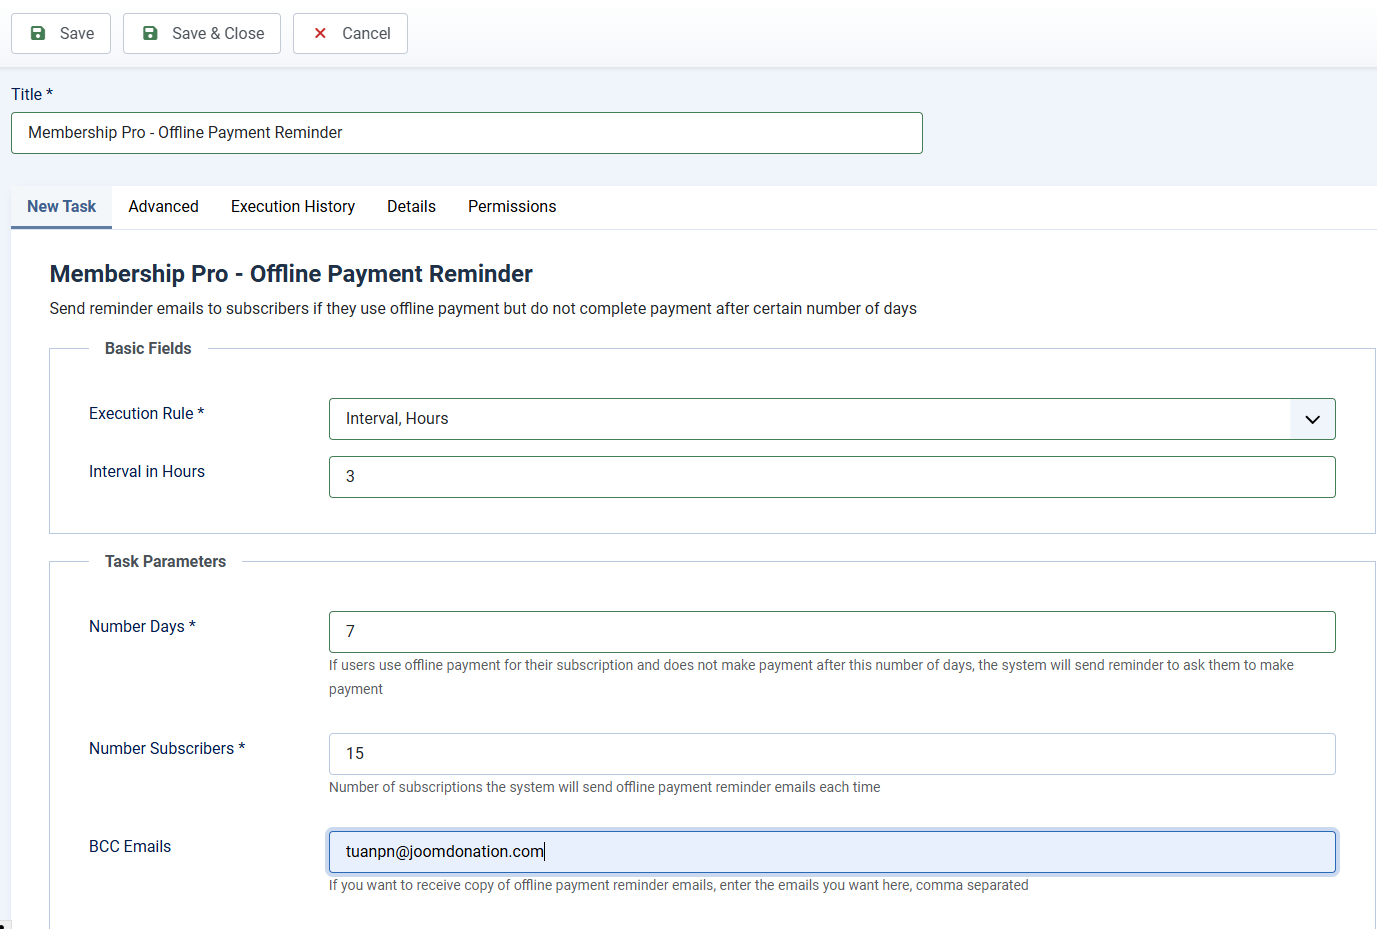
Task: Click the Membership Pro - Offline Payment Reminder heading
Action: 291,274
